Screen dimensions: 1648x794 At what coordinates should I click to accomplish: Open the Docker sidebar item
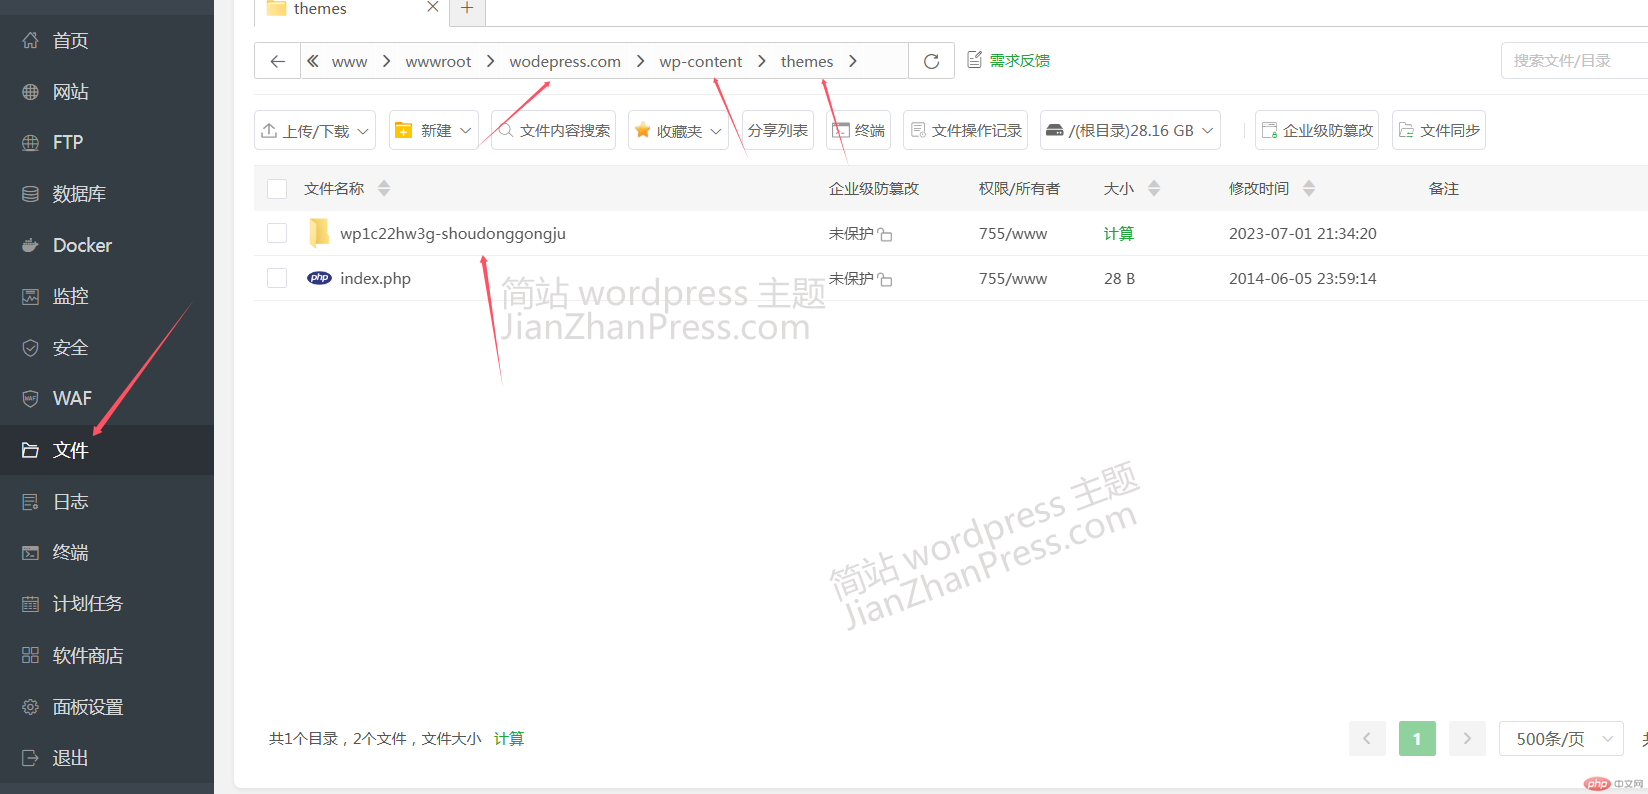[107, 245]
